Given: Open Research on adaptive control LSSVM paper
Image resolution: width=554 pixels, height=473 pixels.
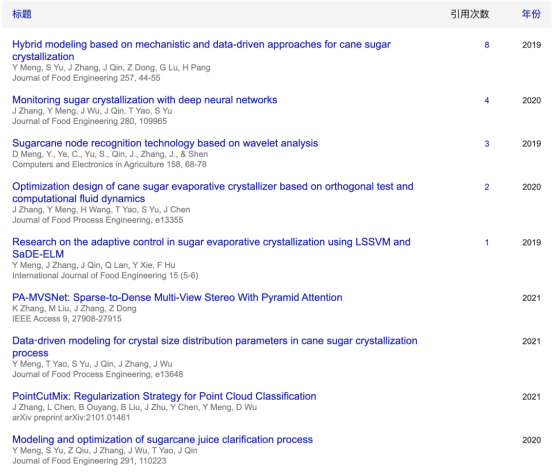Looking at the screenshot, I should [x=211, y=248].
